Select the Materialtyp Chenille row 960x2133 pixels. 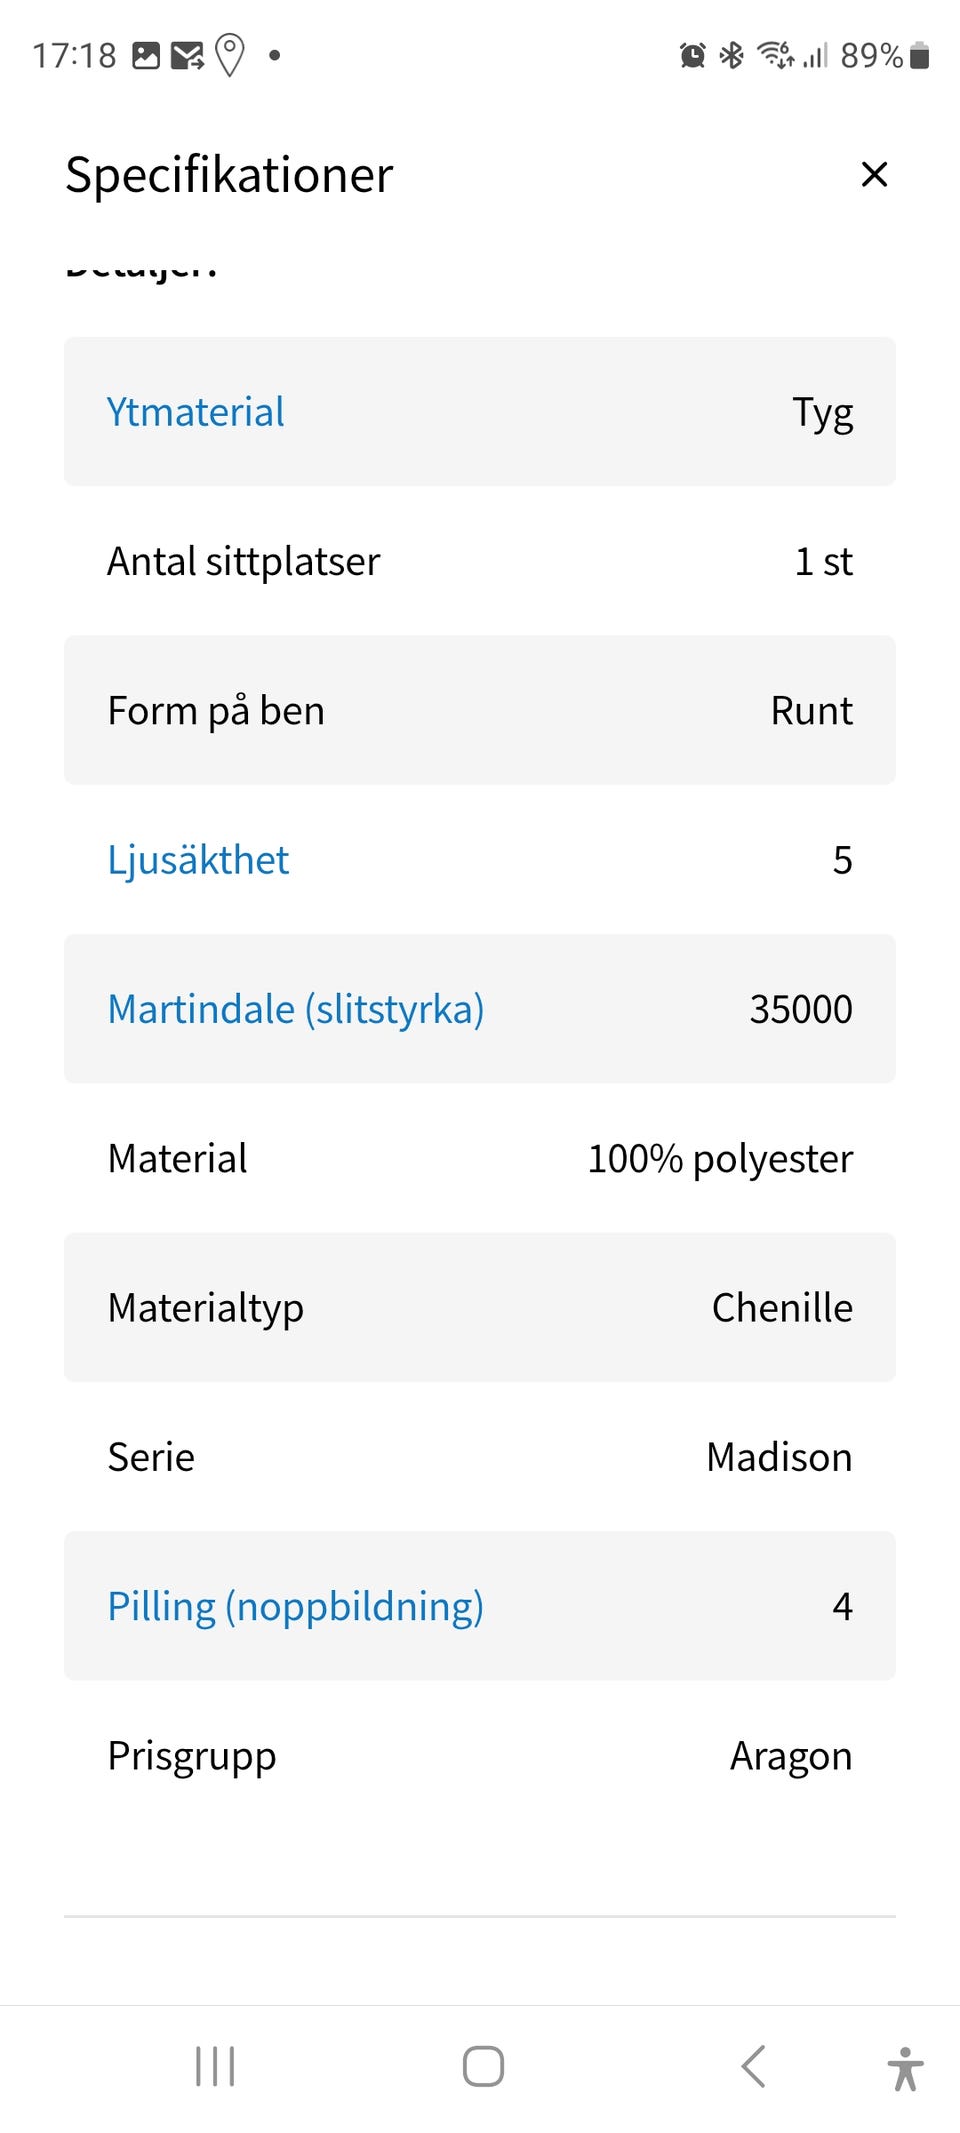480,1307
